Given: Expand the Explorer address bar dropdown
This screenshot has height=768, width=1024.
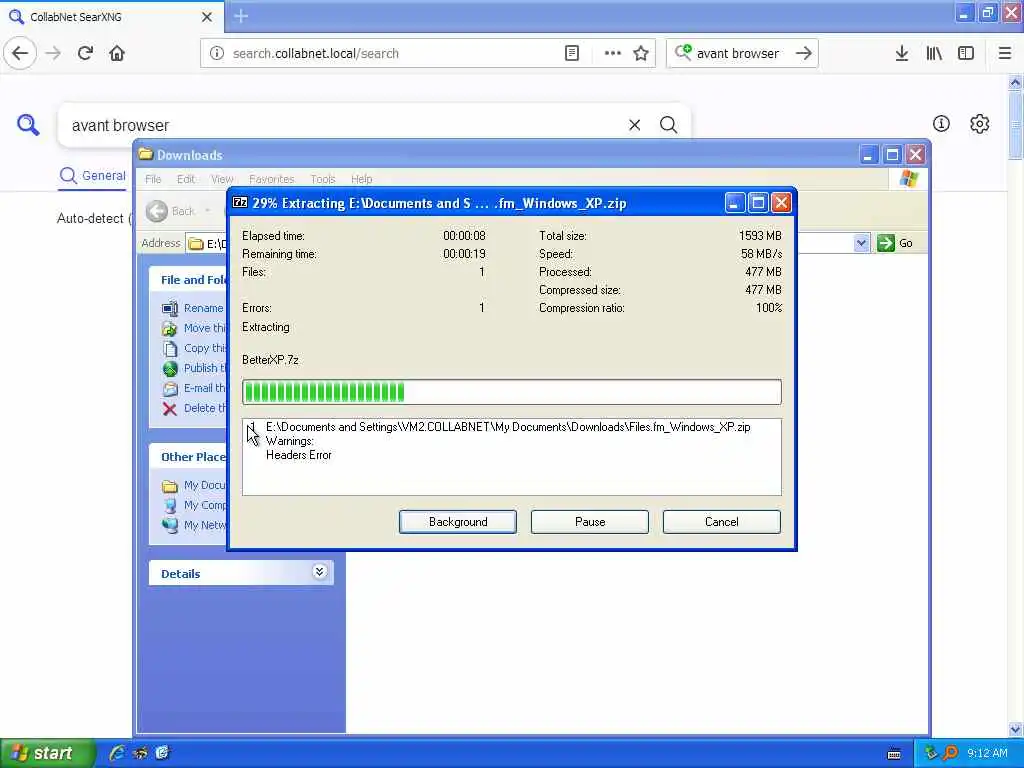Looking at the screenshot, I should (x=861, y=243).
